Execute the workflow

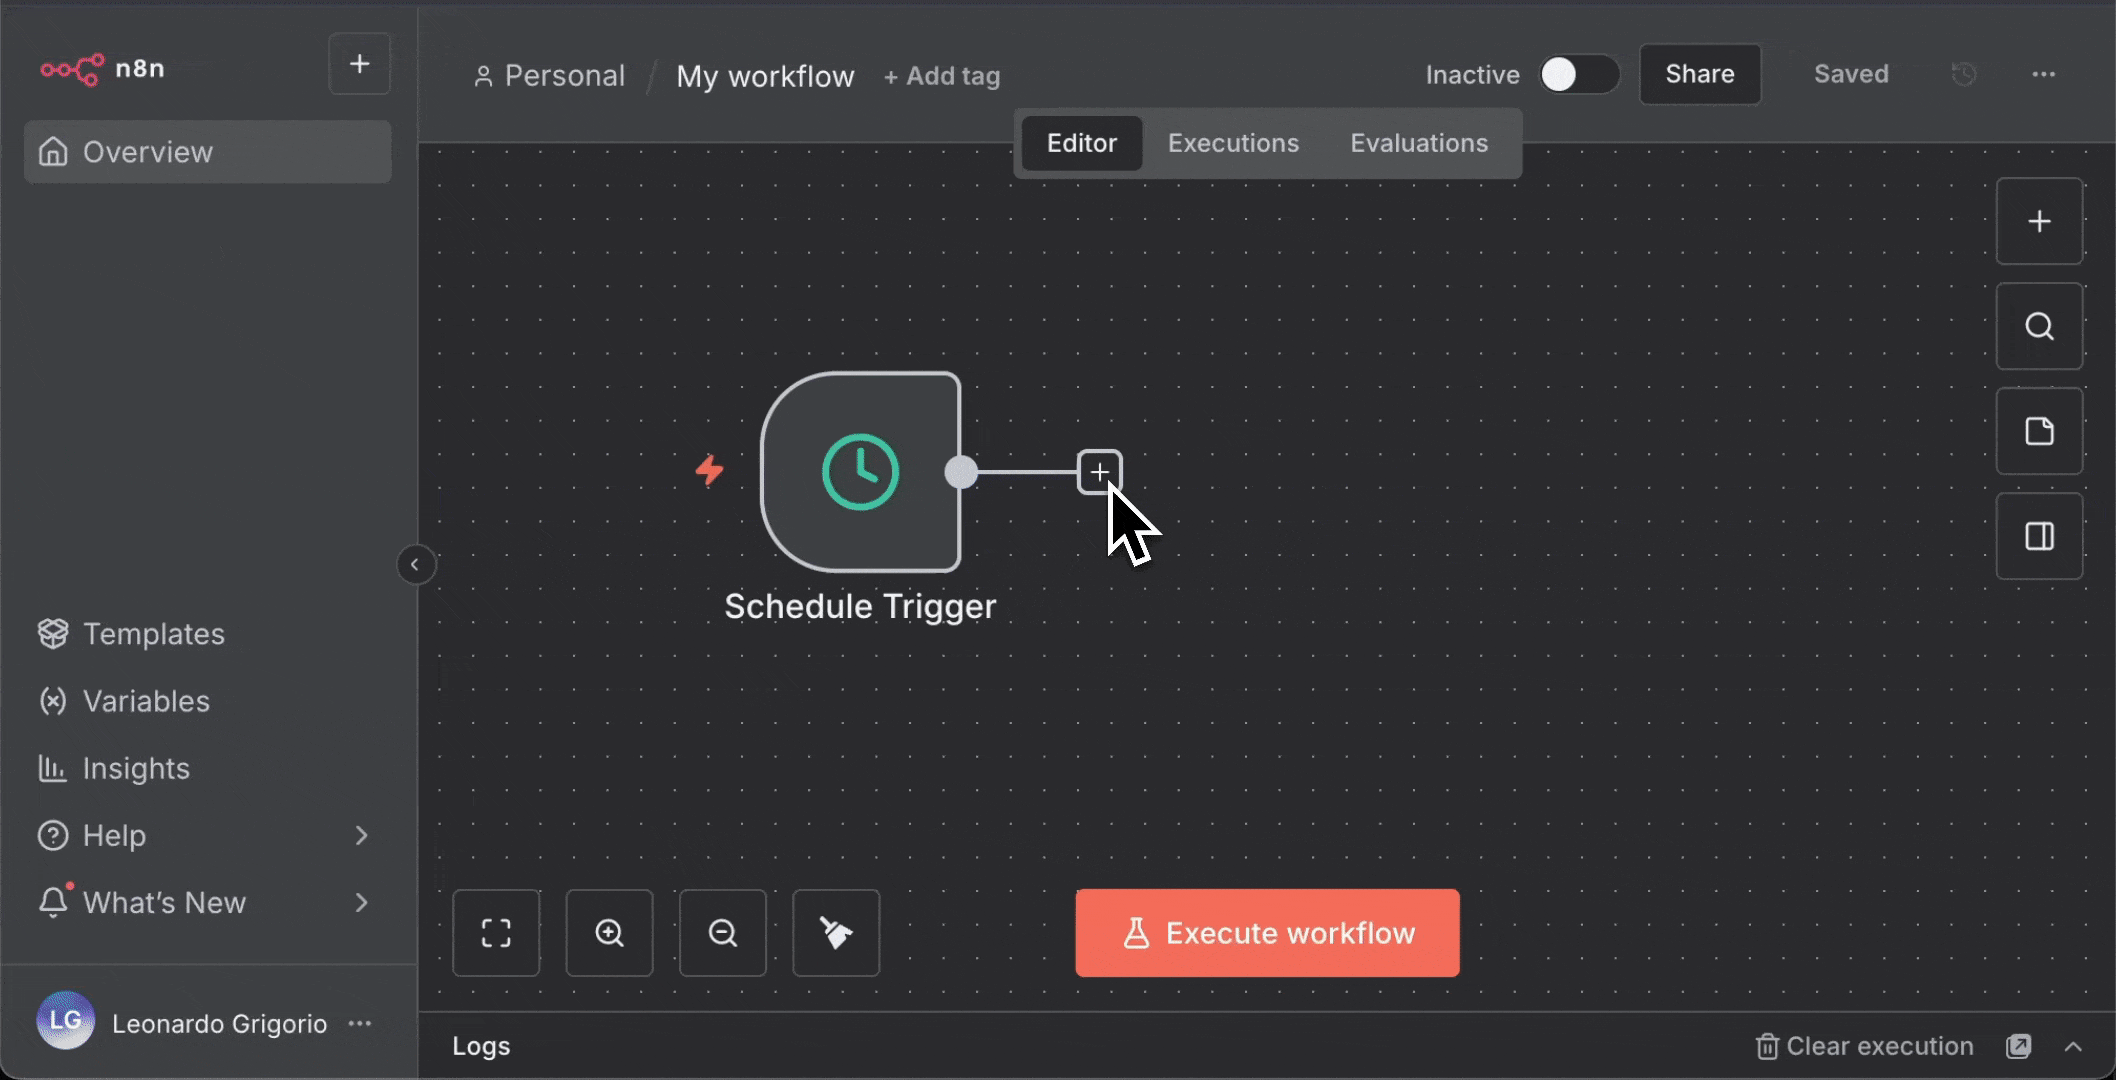(x=1266, y=933)
